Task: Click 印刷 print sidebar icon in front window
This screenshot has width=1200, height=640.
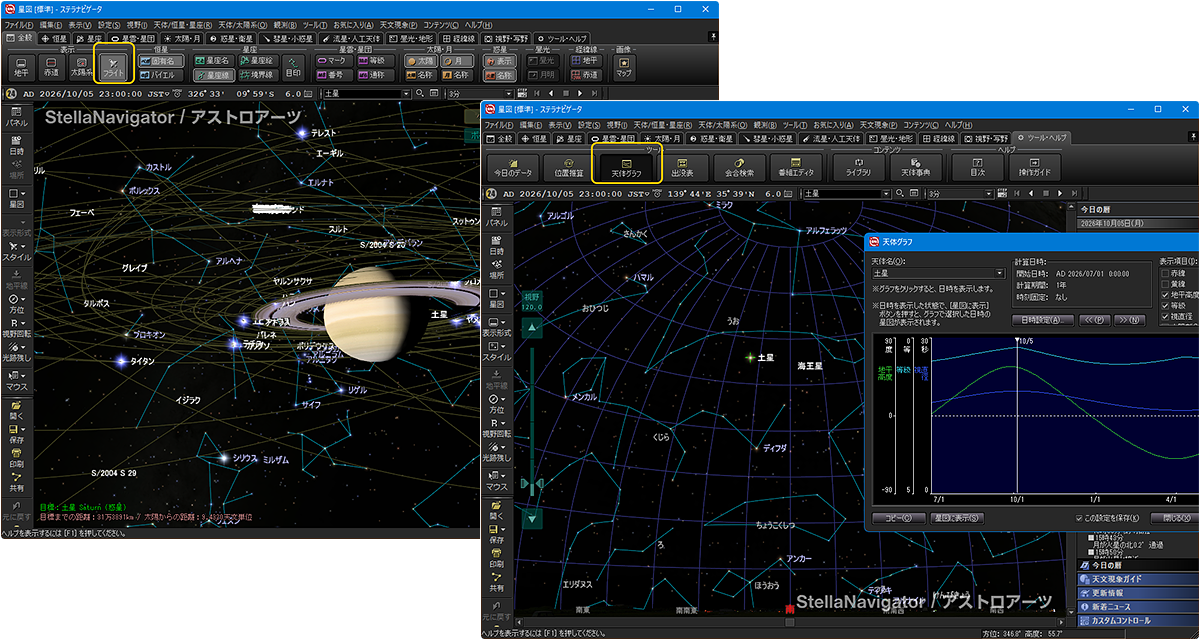Action: pos(496,558)
